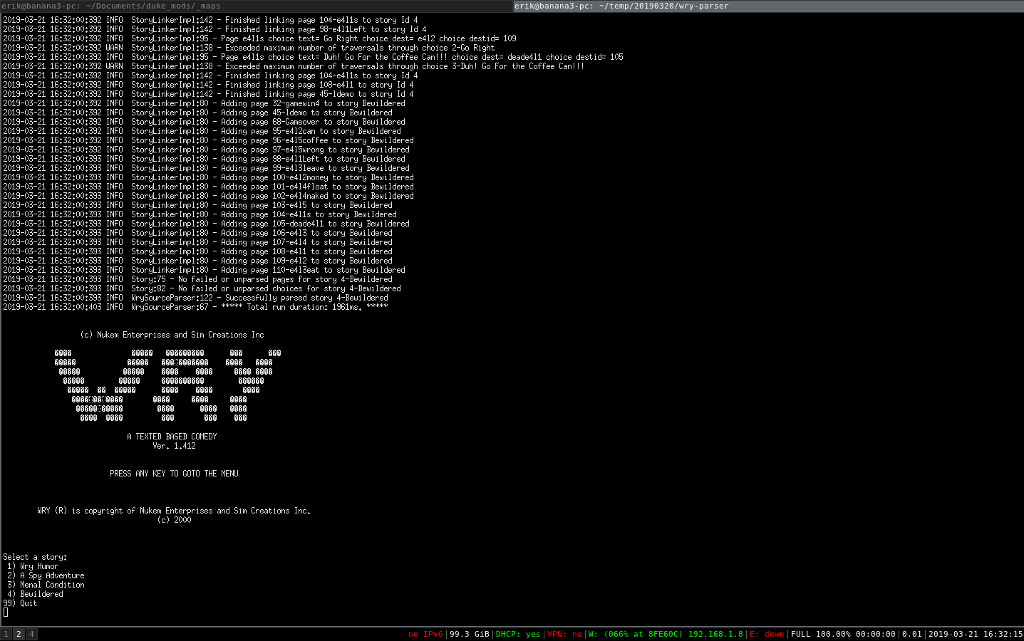The width and height of the screenshot is (1024, 641).
Task: Switch to tmux window 1
Action: pyautogui.click(x=5, y=634)
